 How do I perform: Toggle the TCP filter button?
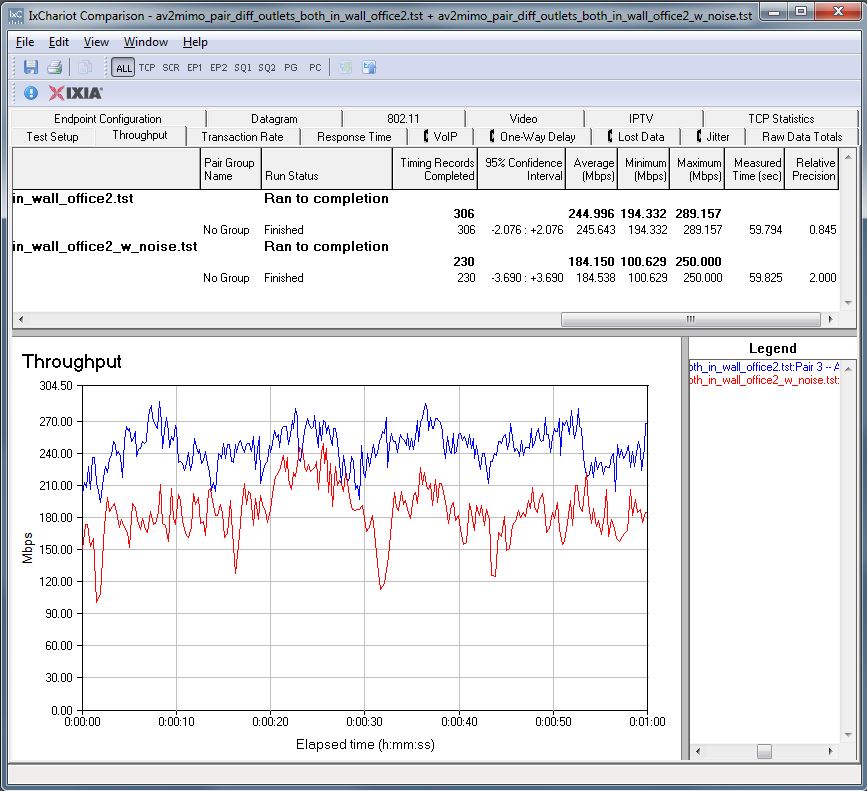147,67
